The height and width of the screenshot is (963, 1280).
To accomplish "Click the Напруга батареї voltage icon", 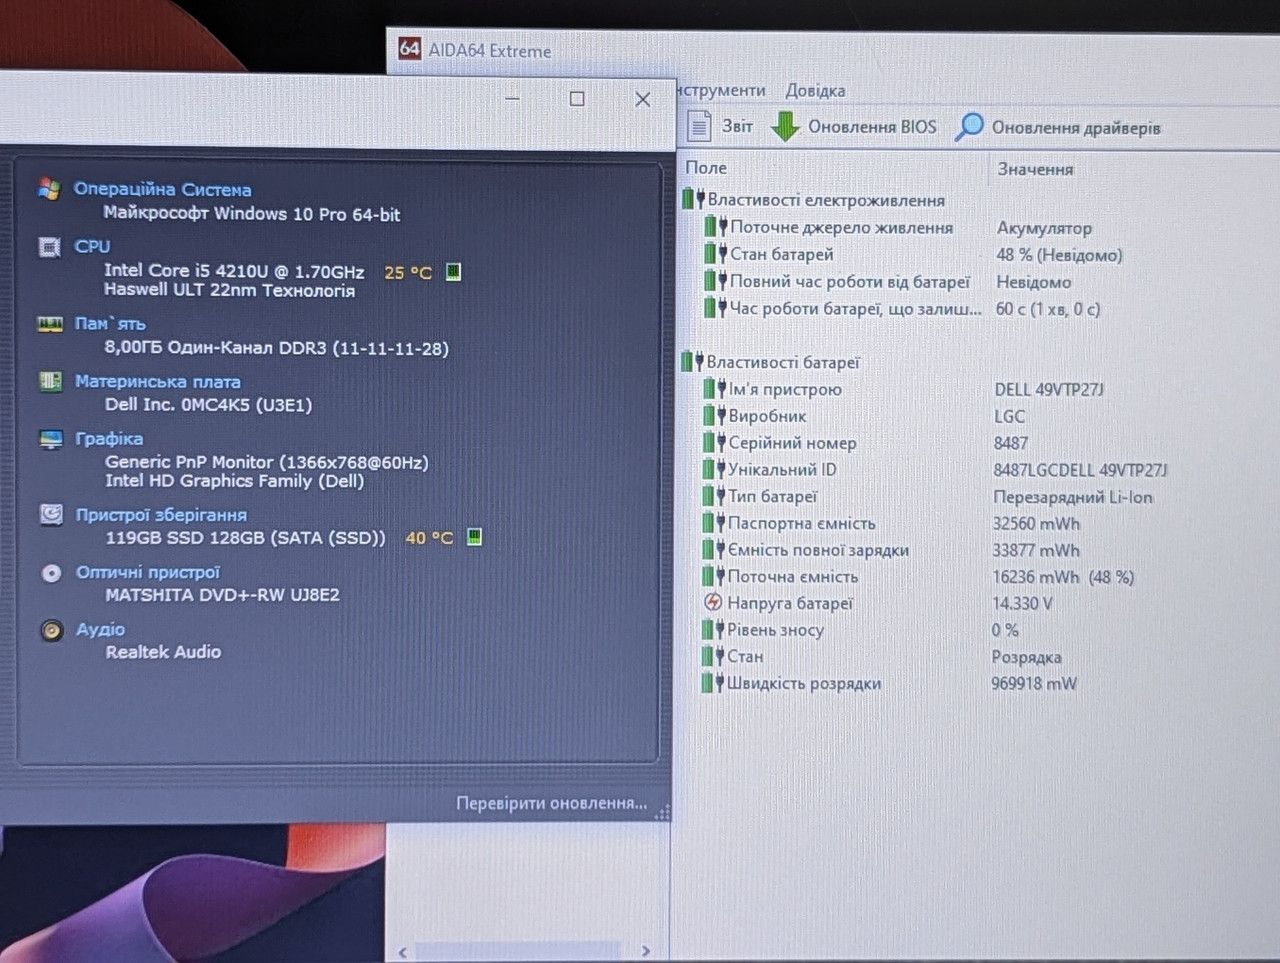I will [x=713, y=602].
